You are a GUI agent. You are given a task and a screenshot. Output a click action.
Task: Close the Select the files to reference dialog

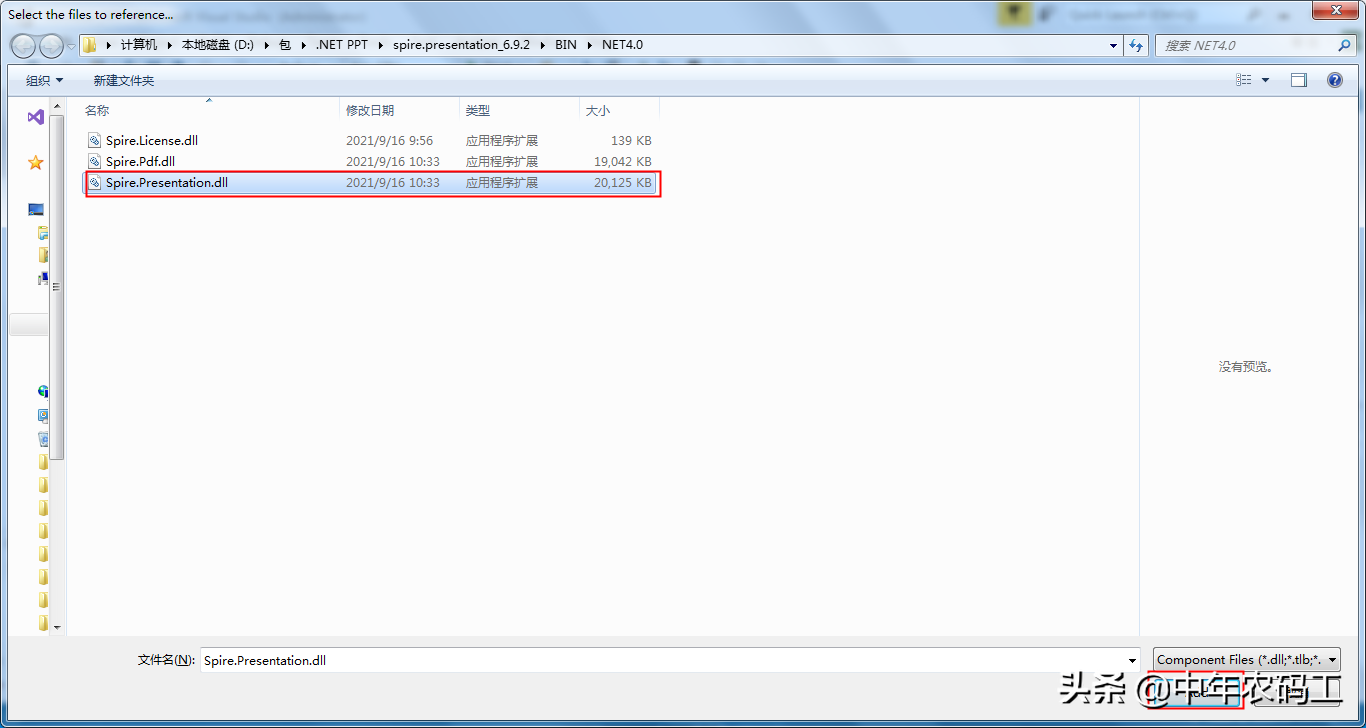pos(1336,10)
